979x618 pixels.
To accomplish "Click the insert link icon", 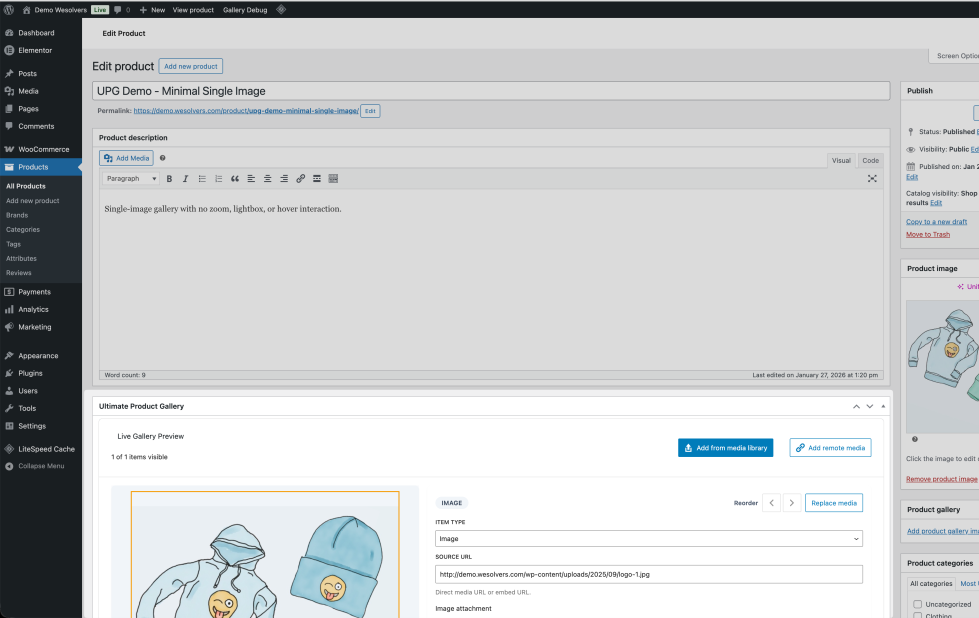I will click(x=300, y=179).
